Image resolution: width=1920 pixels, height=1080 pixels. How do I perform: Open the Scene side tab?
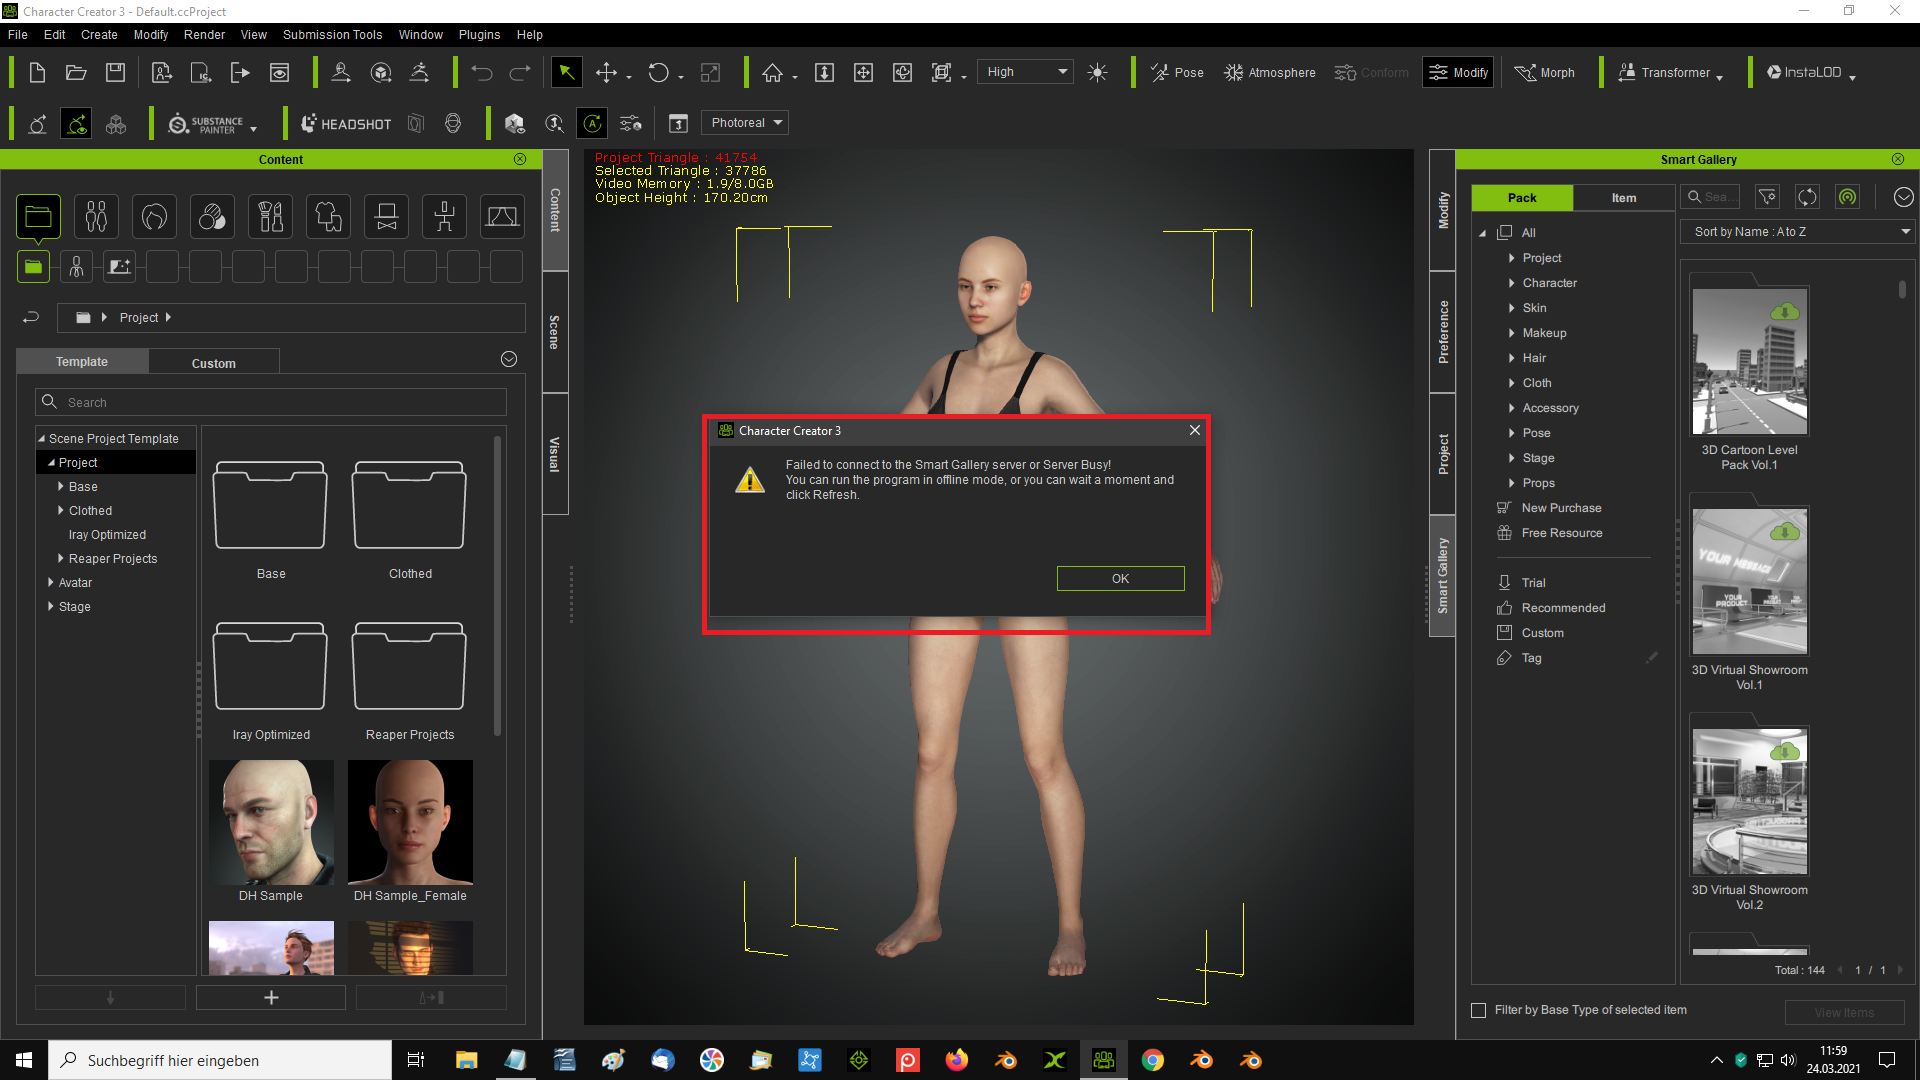[x=555, y=331]
